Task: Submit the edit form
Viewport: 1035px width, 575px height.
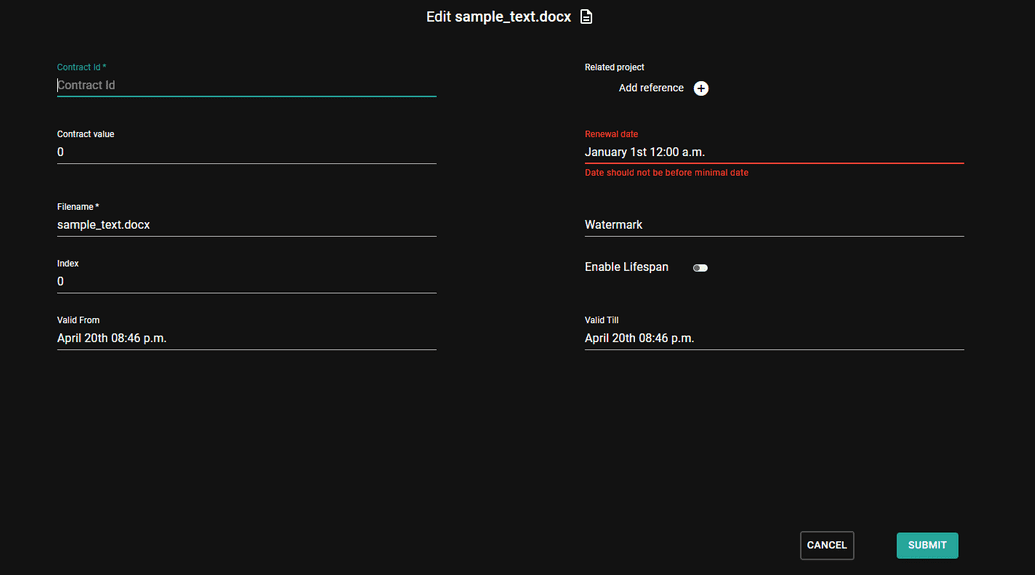Action: point(927,545)
